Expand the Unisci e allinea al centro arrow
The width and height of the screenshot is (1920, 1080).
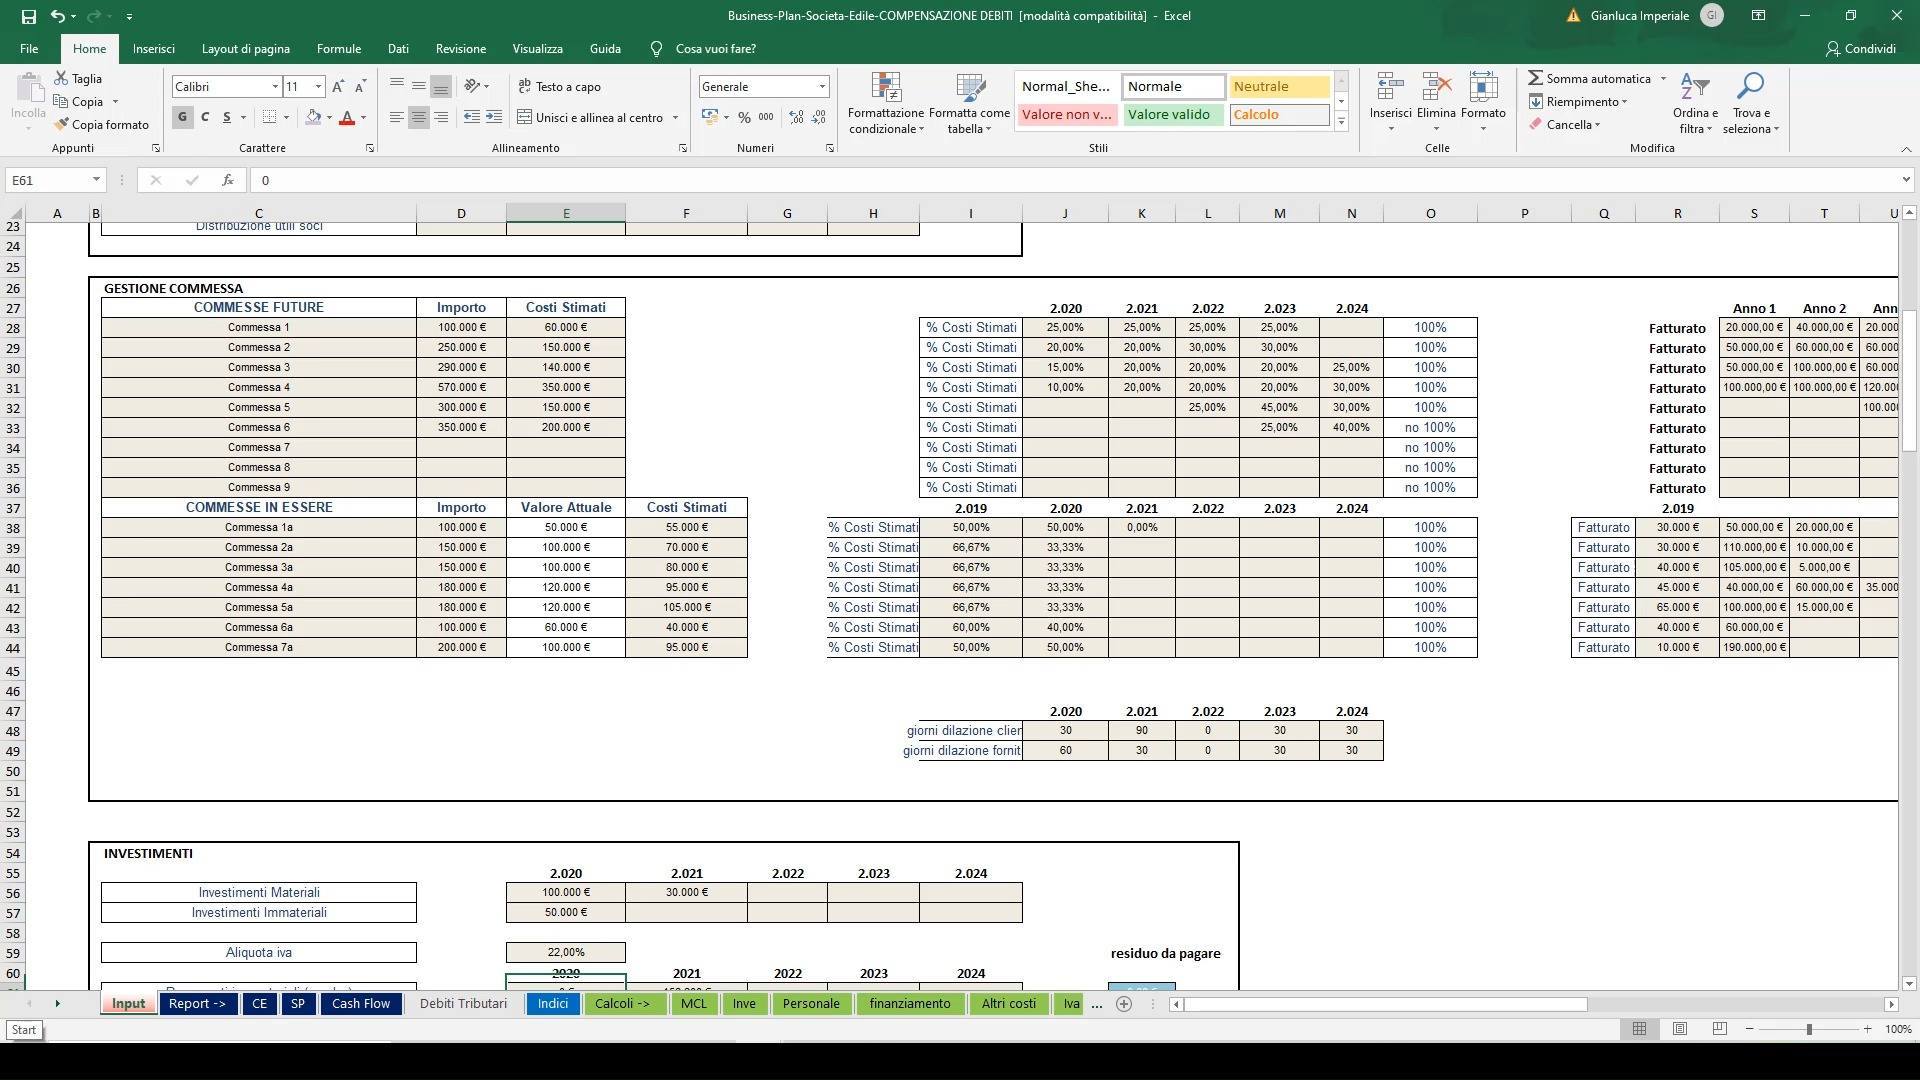(x=675, y=118)
